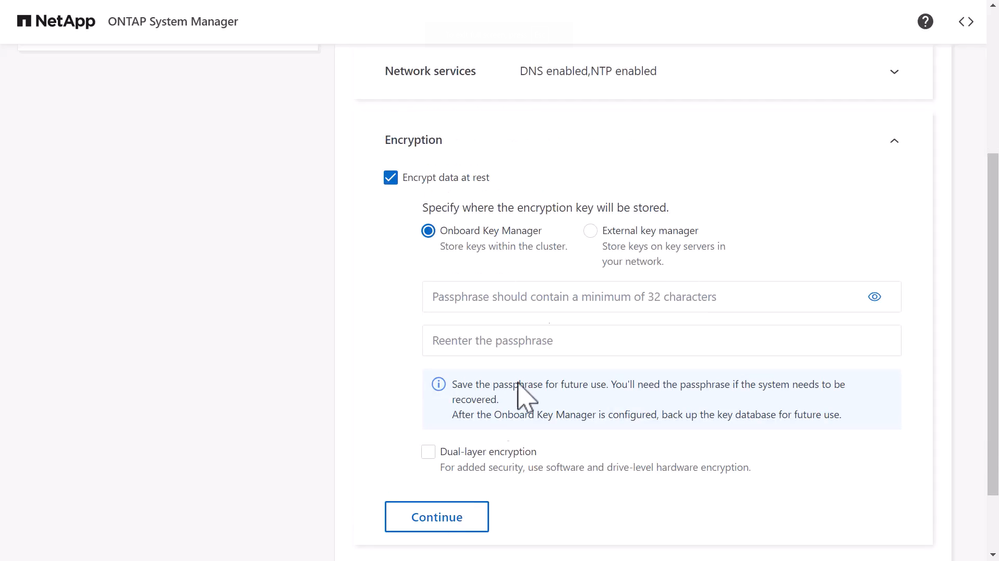
Task: Focus the Reenter the passphrase field
Action: tap(660, 341)
